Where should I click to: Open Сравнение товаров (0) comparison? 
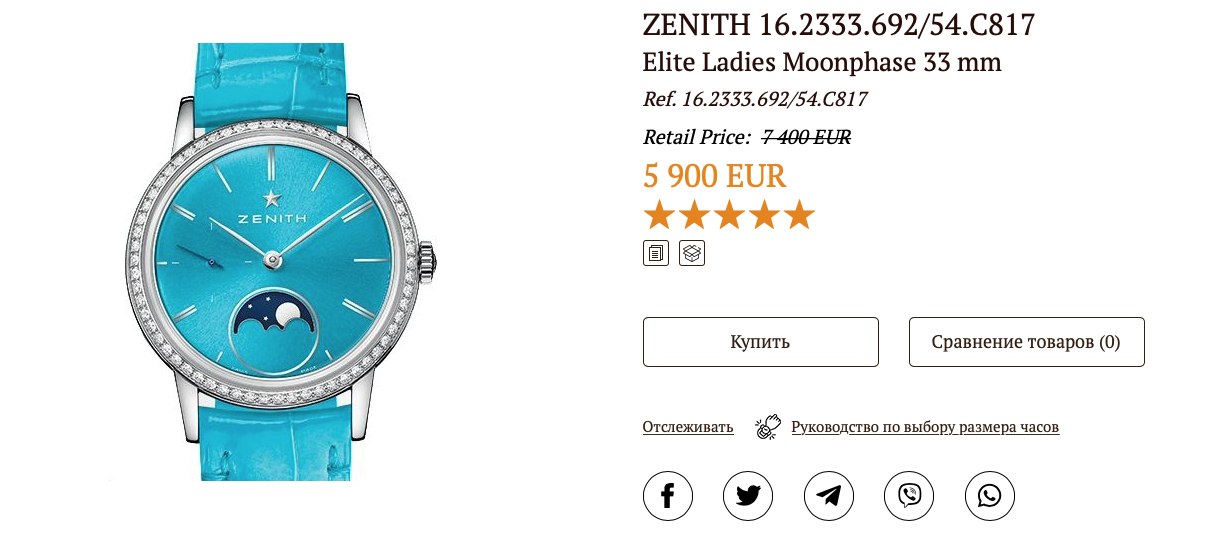[x=1027, y=342]
